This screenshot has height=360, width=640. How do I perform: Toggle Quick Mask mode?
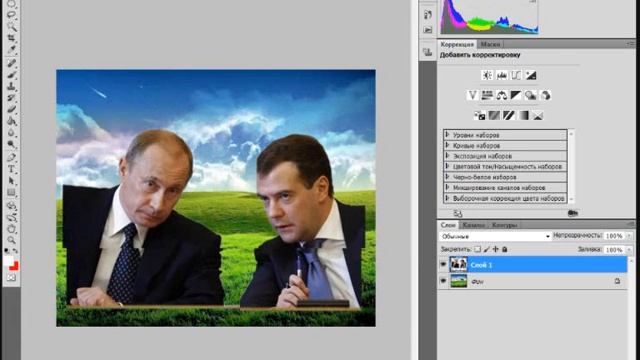click(x=11, y=278)
